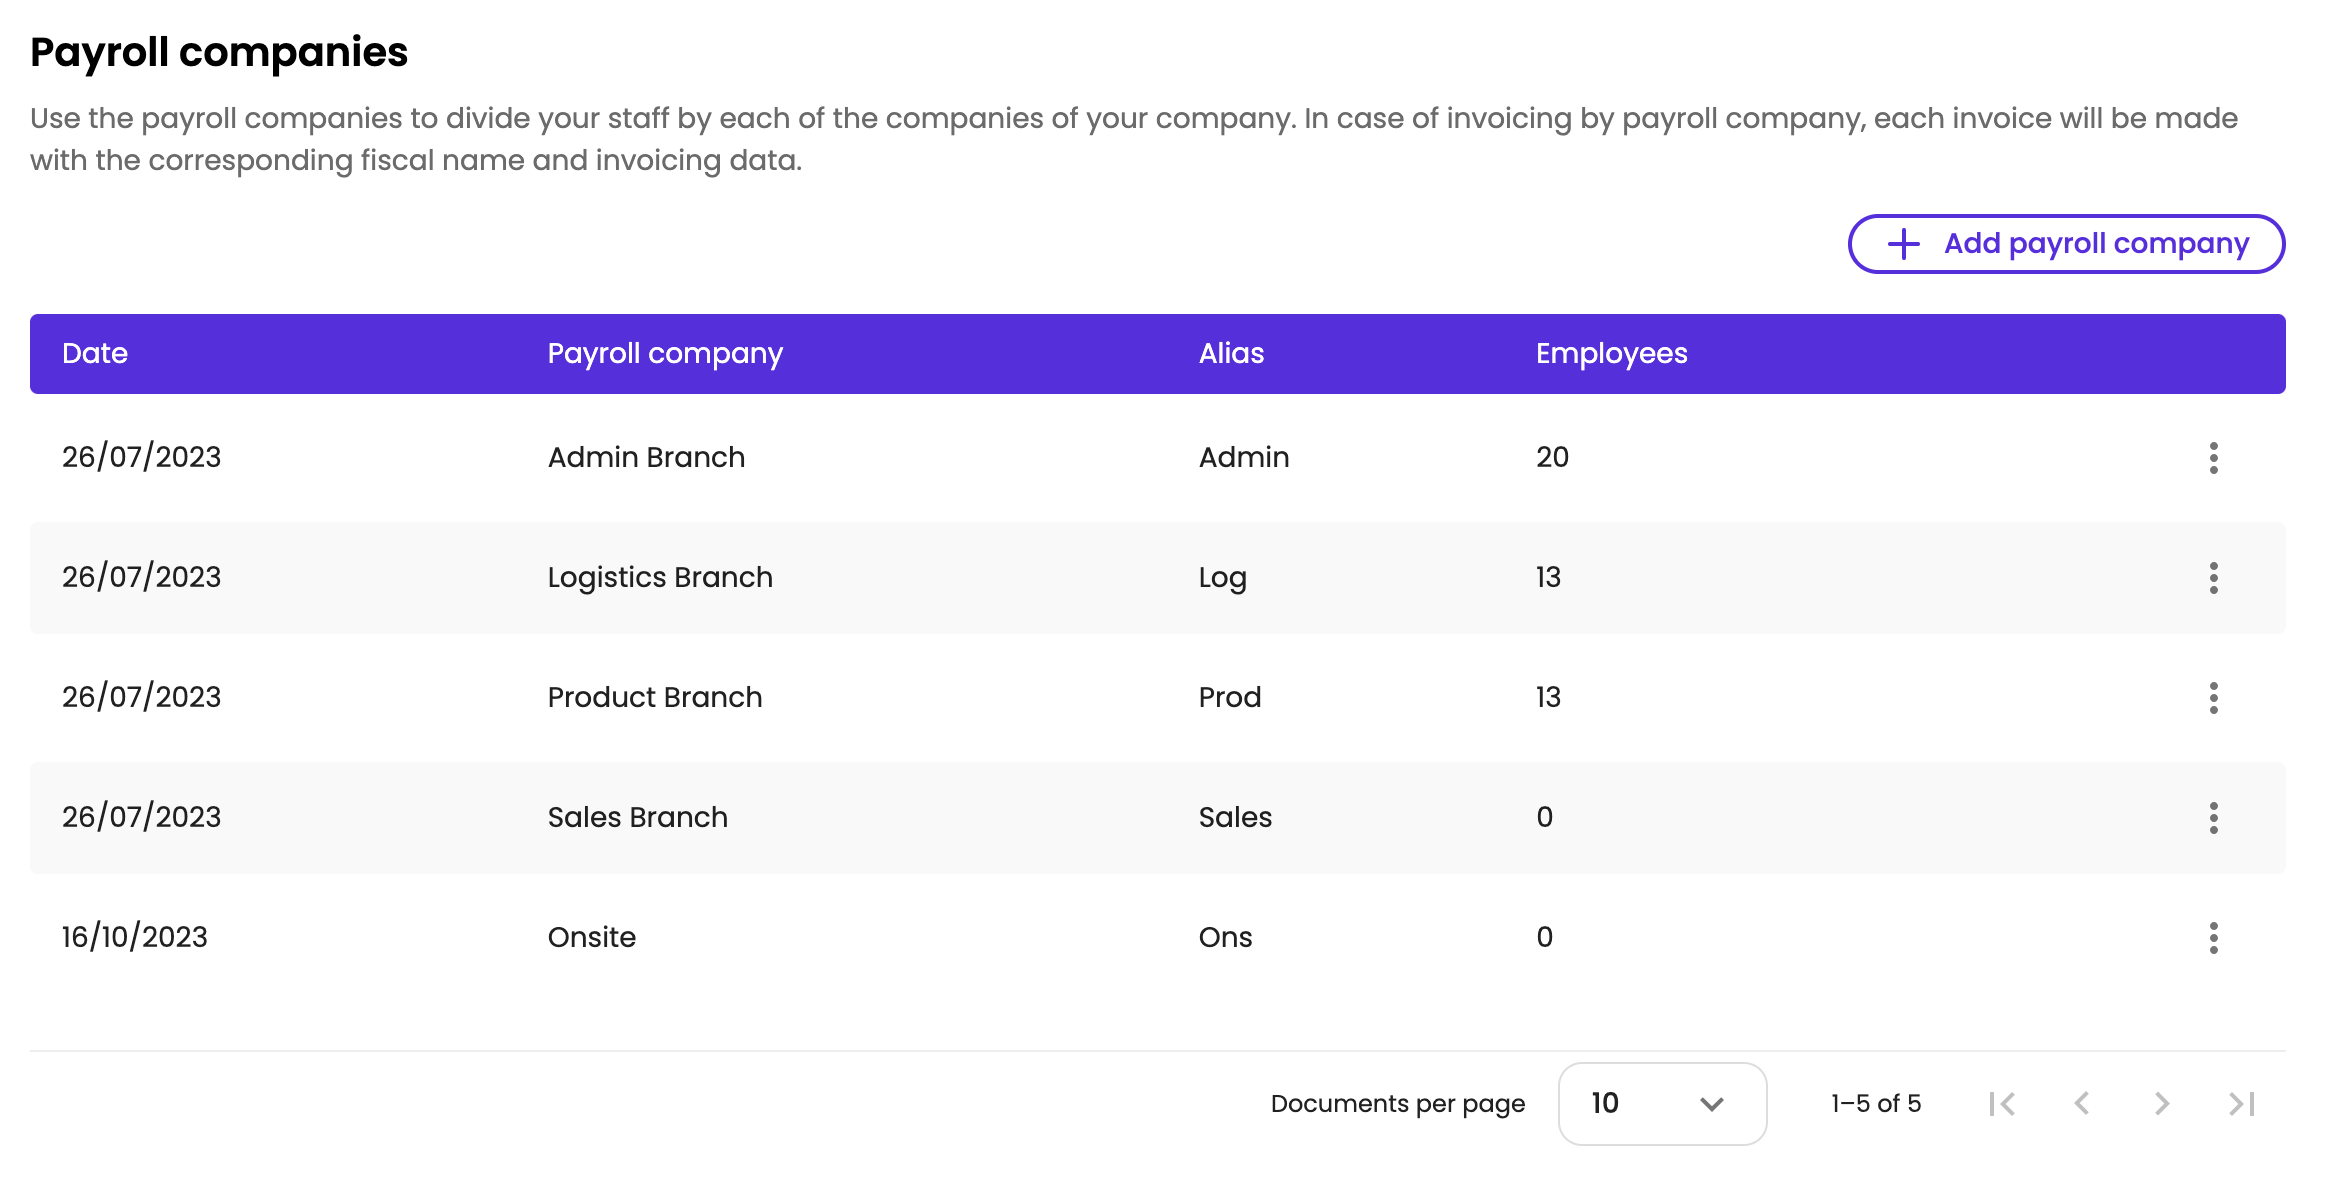Select the Admin Branch company name
2328x1186 pixels.
(x=646, y=458)
